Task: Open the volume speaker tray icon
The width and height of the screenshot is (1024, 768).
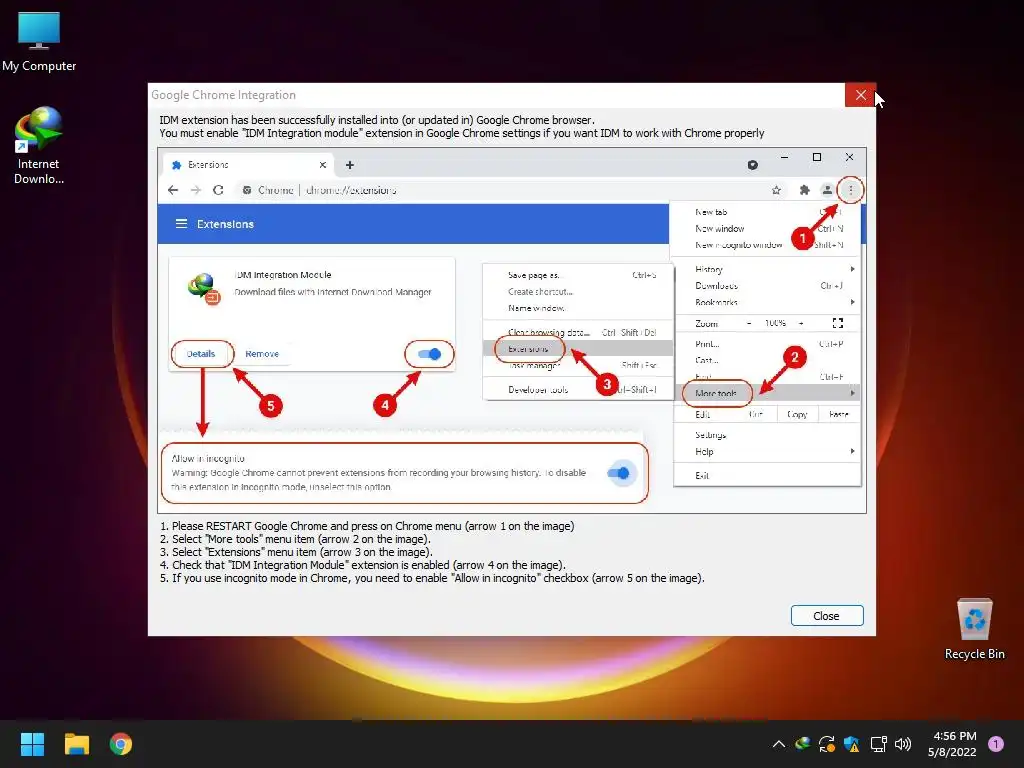Action: click(903, 744)
